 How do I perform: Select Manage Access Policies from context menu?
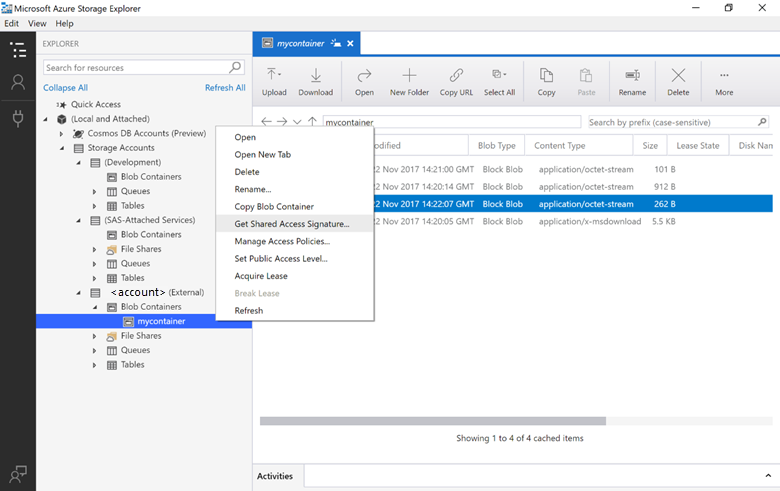[x=282, y=241]
